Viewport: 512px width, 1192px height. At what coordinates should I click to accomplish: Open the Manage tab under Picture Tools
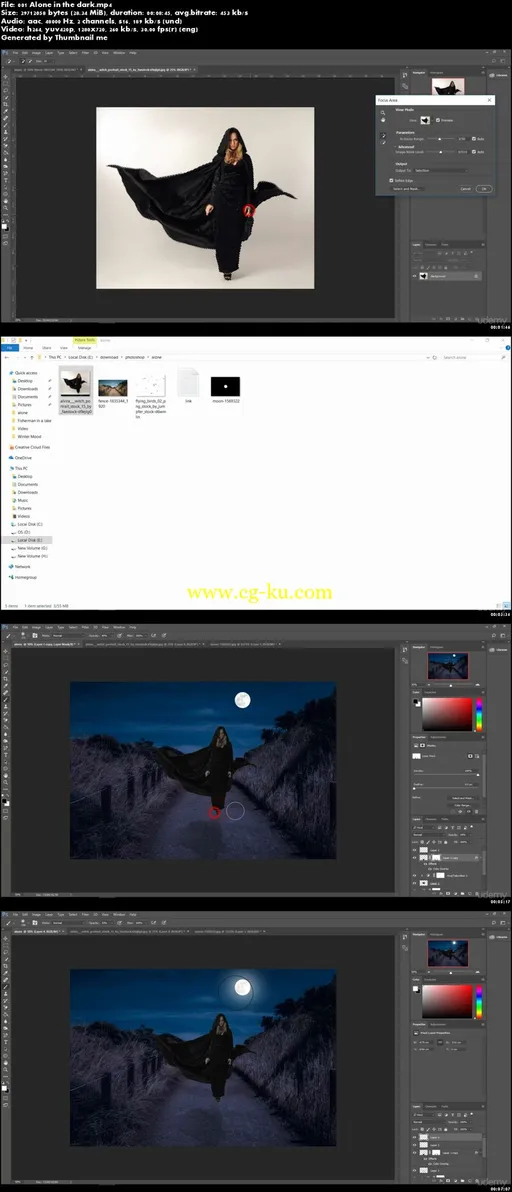click(x=84, y=347)
